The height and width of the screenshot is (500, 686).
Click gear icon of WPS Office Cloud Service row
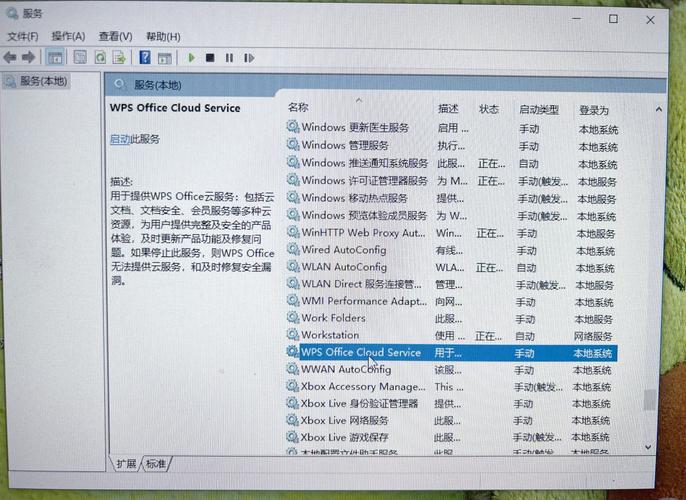click(x=292, y=351)
